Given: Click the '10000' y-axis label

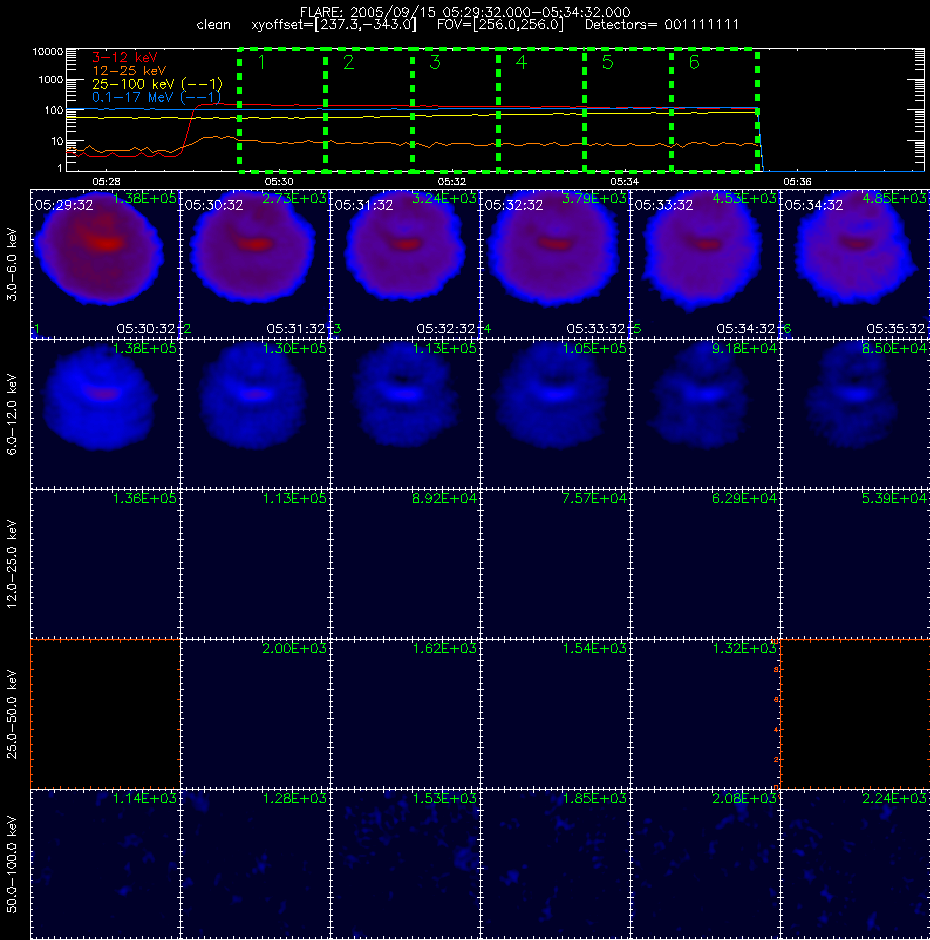Looking at the screenshot, I should tap(48, 52).
